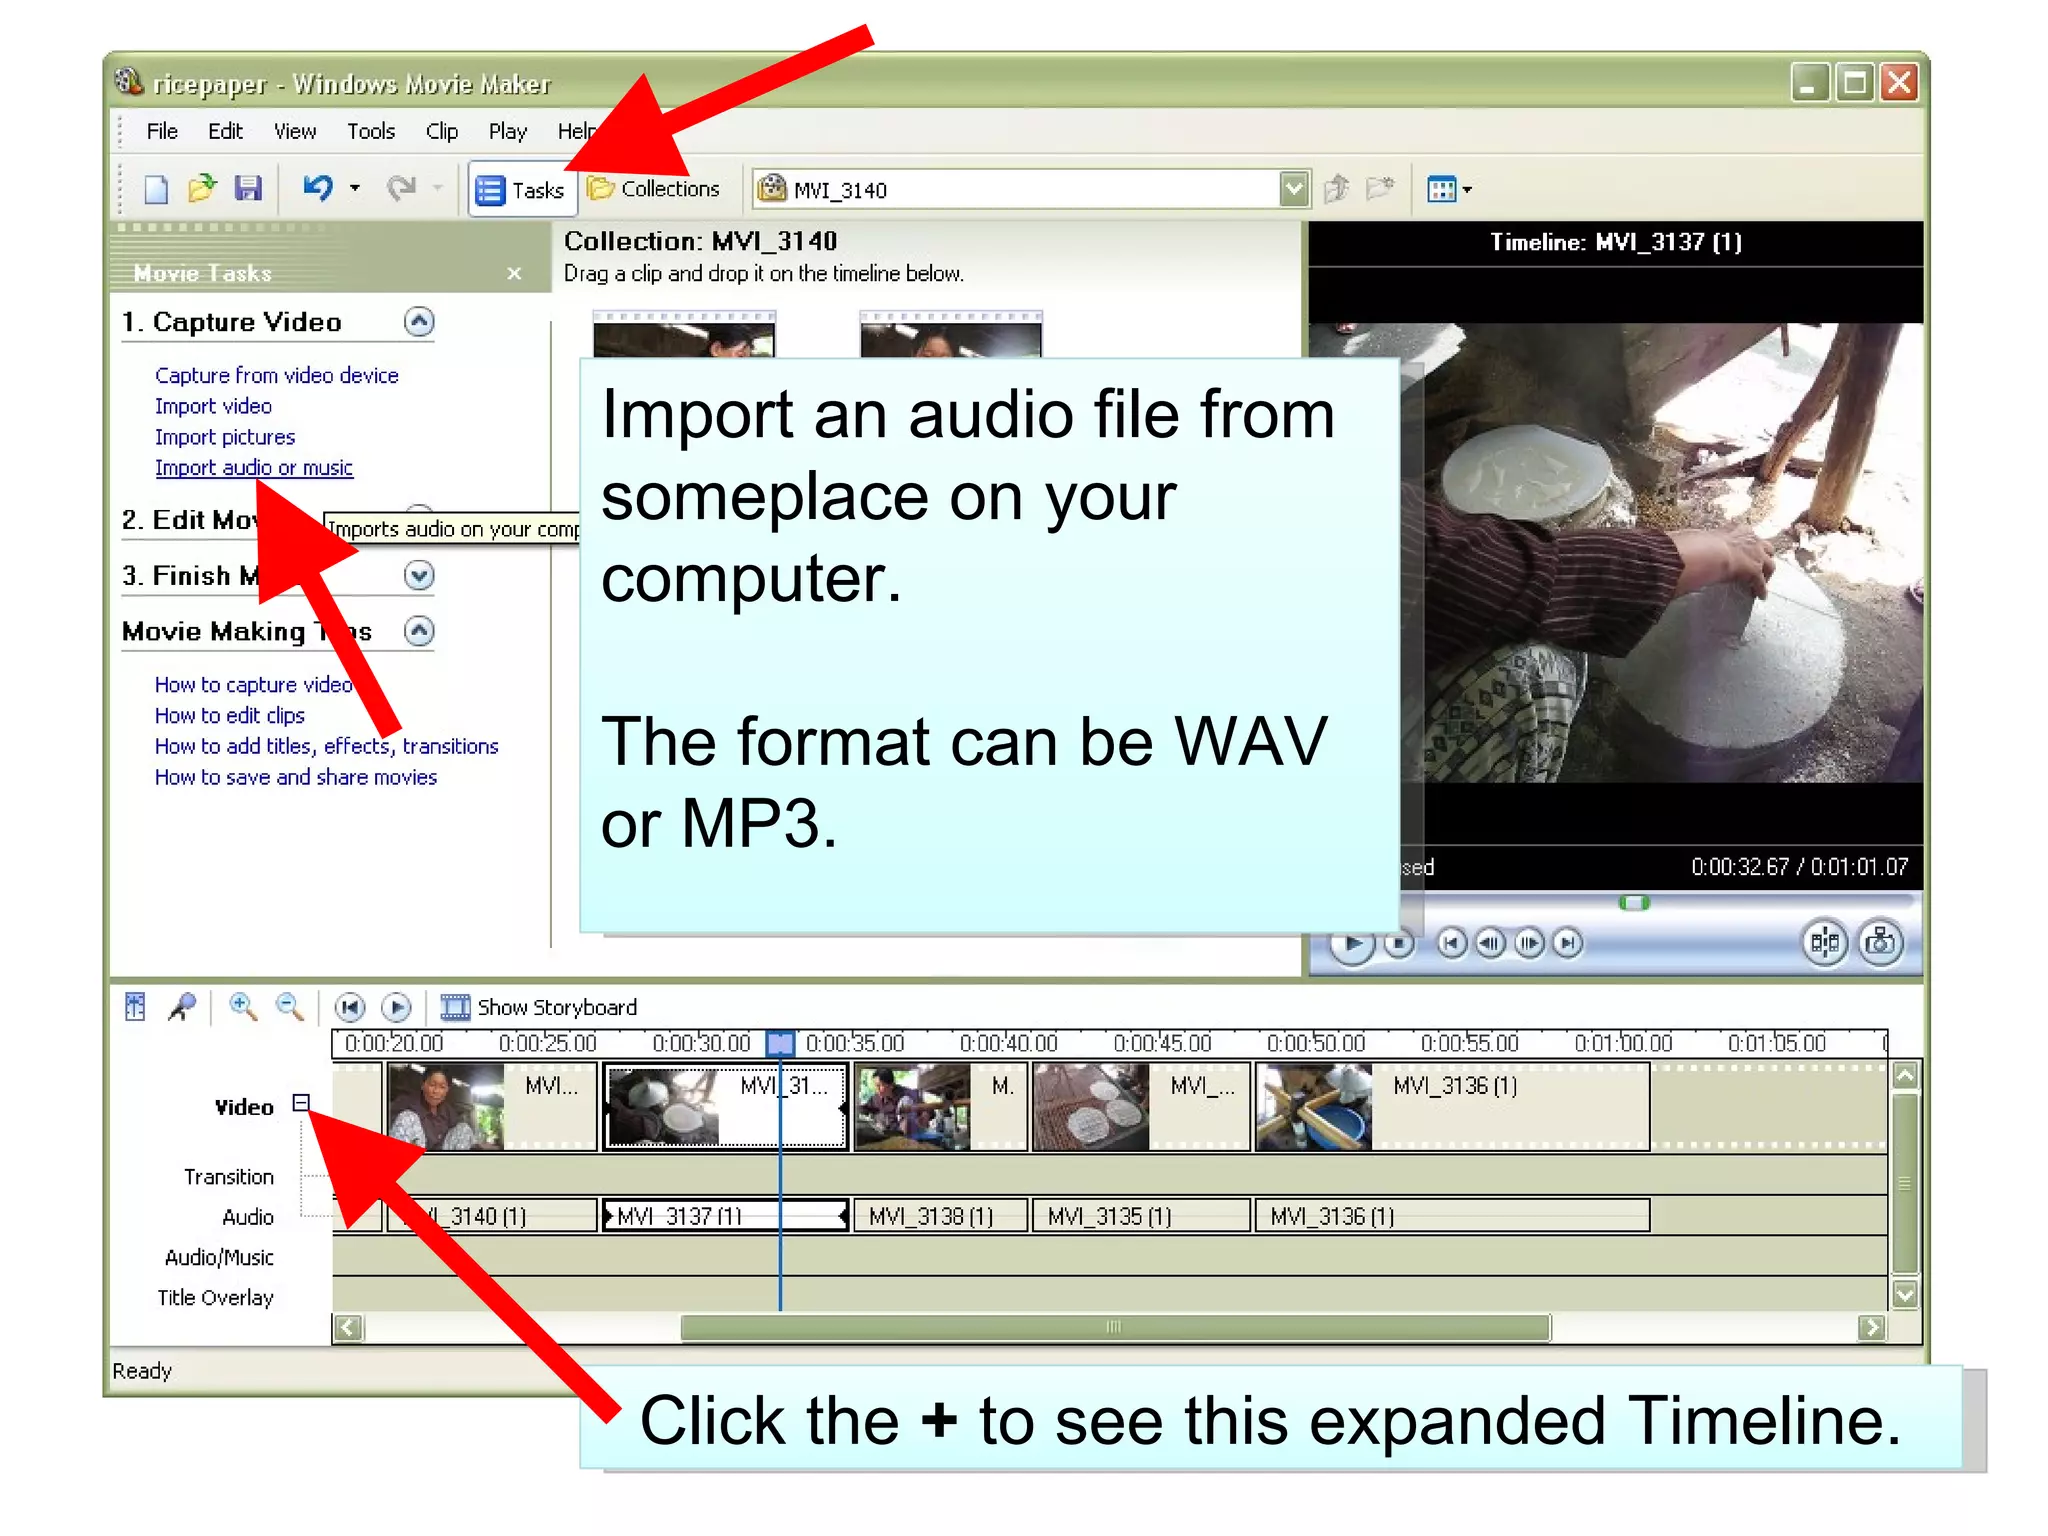
Task: Click timeline vertical scrollbar up arrow
Action: [x=1905, y=1077]
